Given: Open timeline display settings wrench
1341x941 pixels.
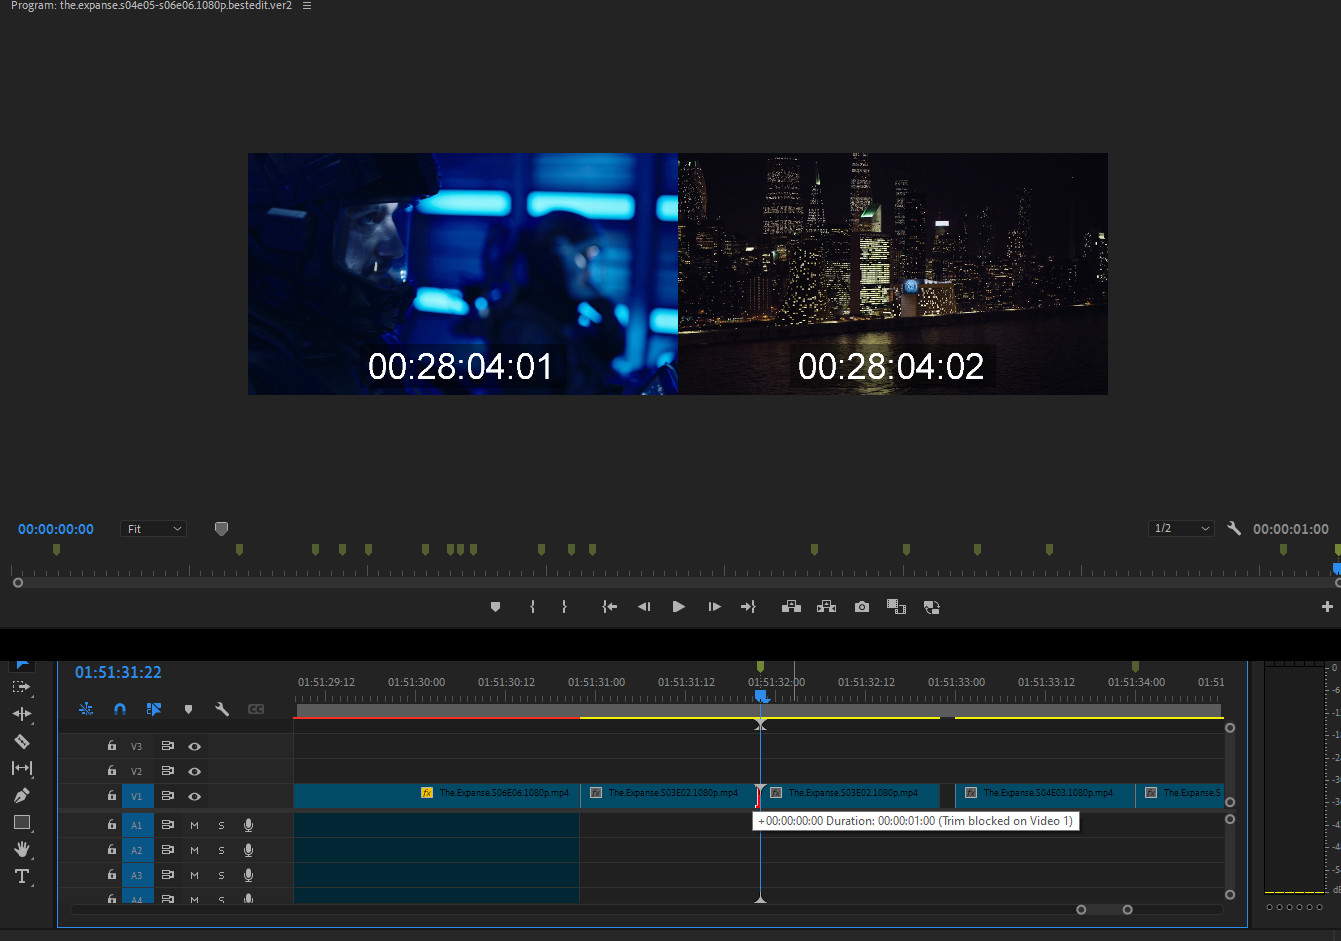Looking at the screenshot, I should click(x=222, y=709).
